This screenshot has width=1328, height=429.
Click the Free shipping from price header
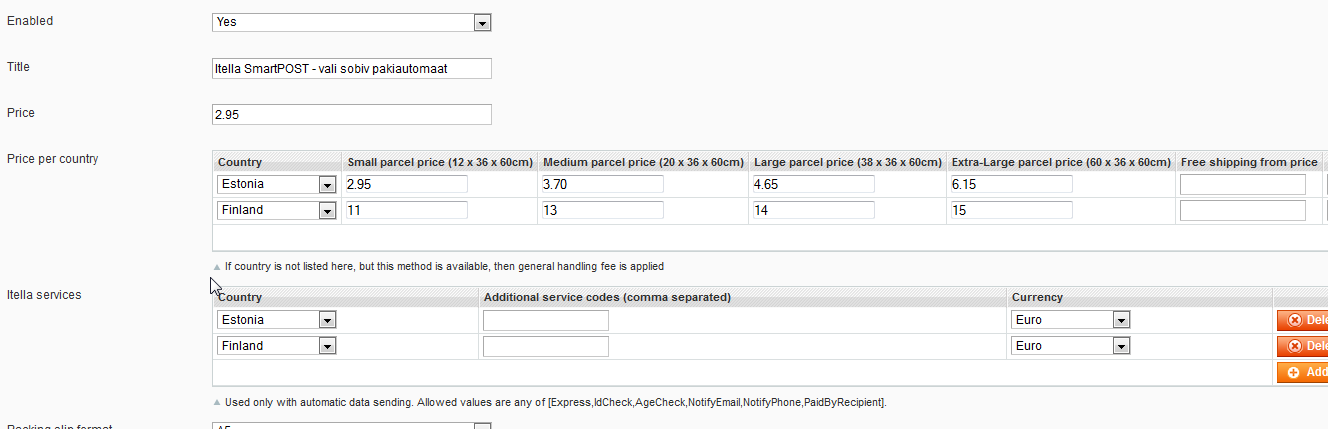[1249, 162]
